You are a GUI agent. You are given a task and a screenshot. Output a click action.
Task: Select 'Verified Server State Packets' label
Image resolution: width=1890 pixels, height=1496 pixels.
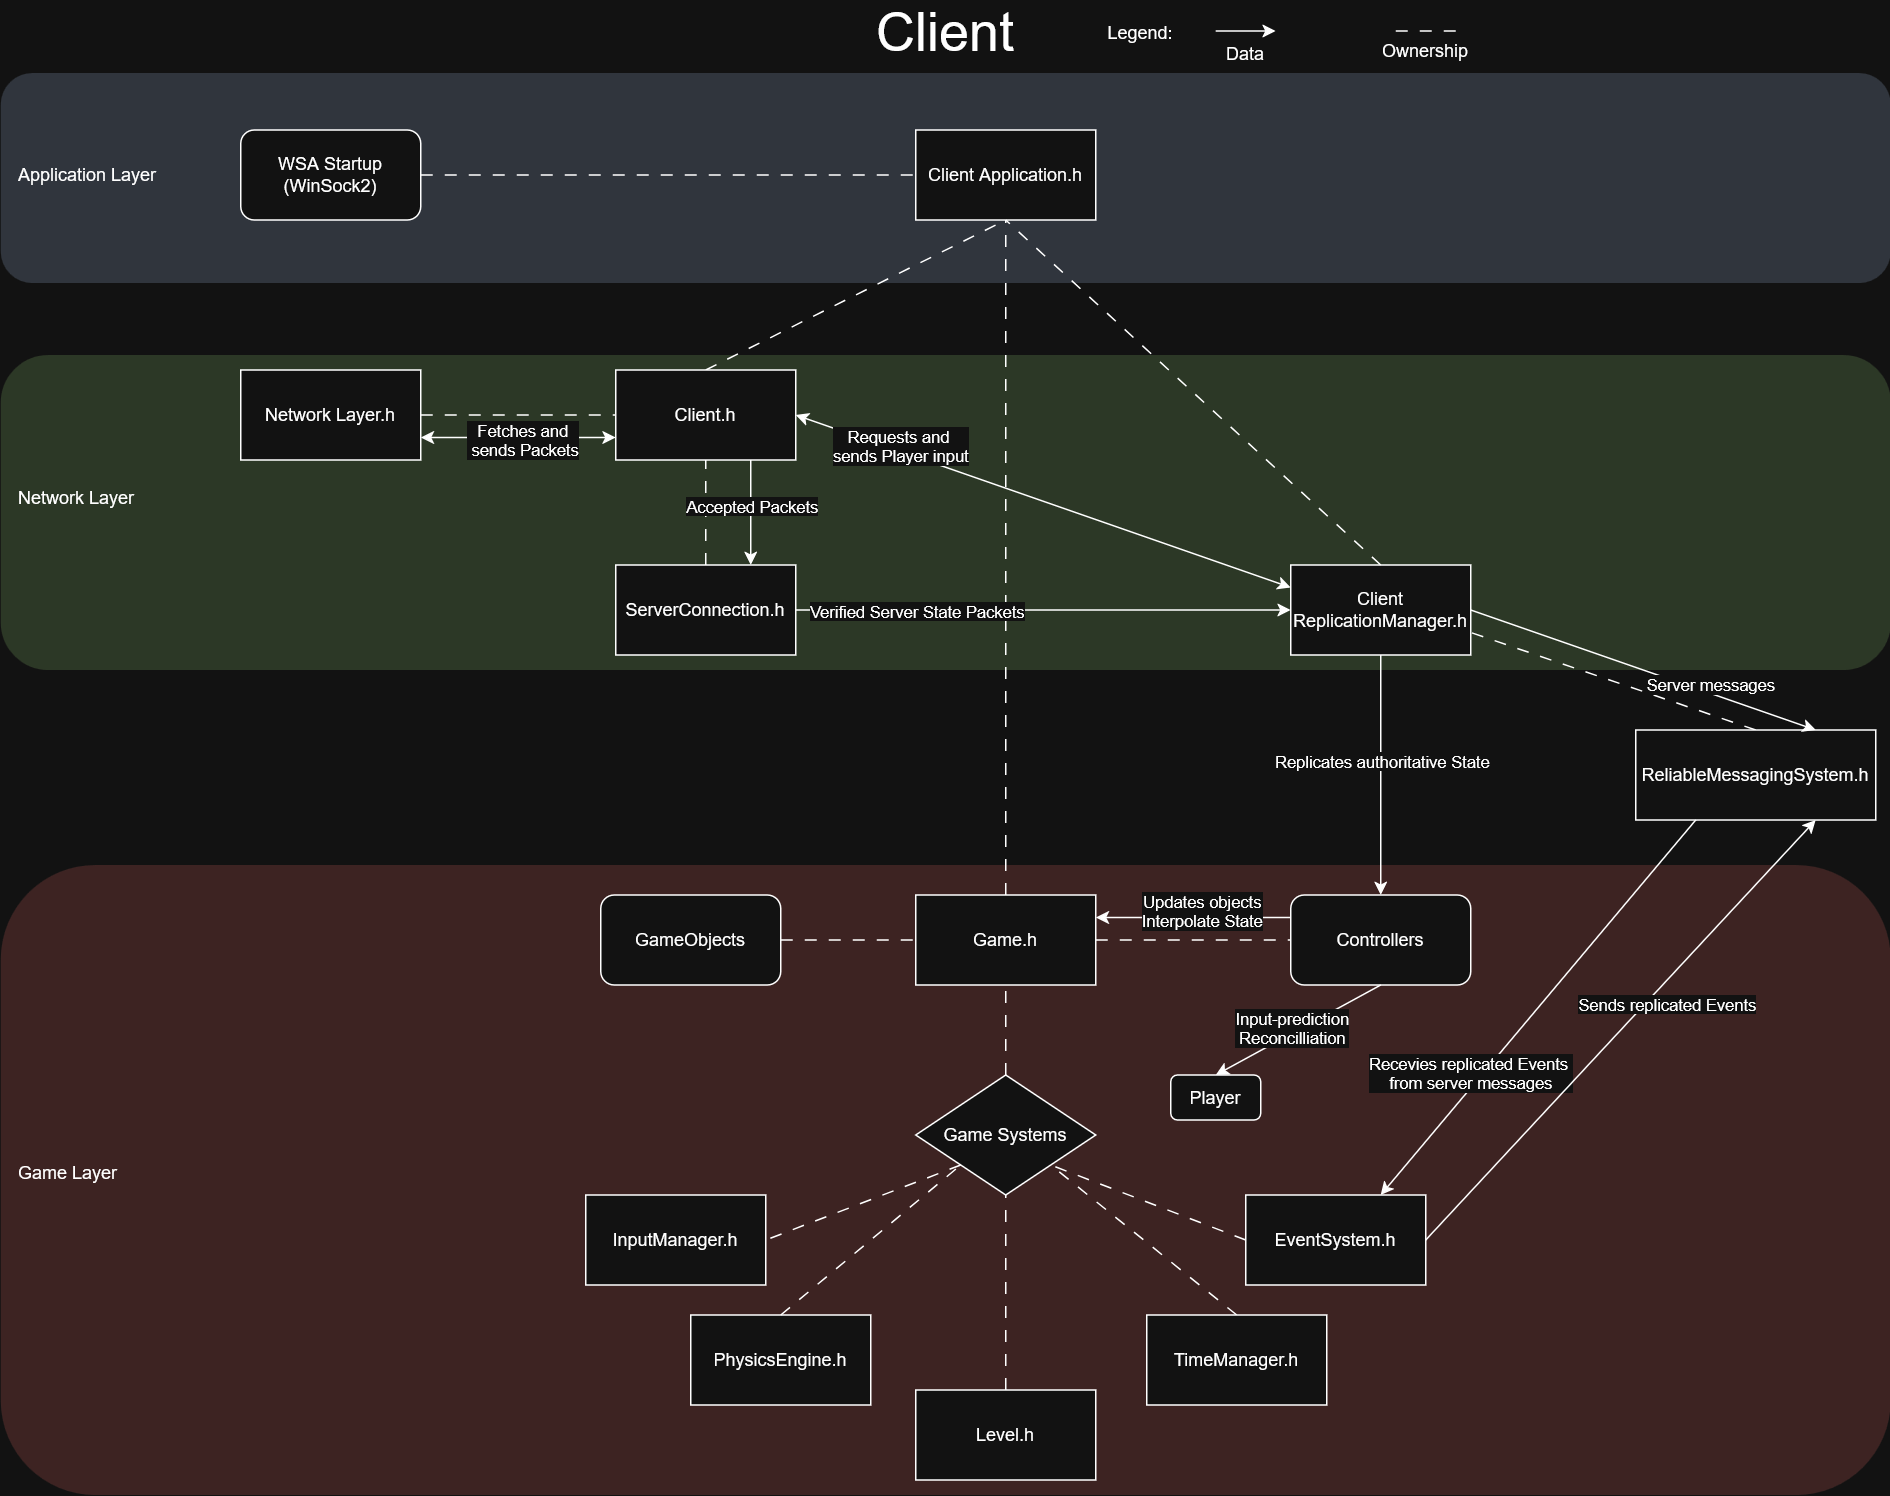pos(917,612)
